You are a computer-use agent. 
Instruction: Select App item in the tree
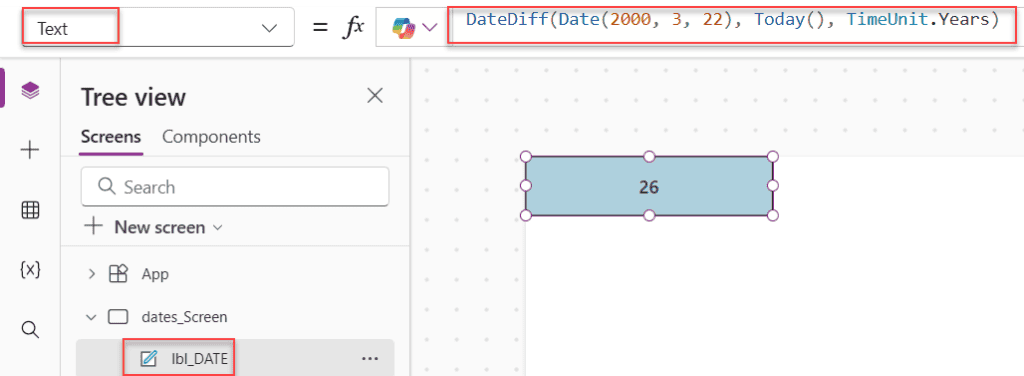pos(155,274)
